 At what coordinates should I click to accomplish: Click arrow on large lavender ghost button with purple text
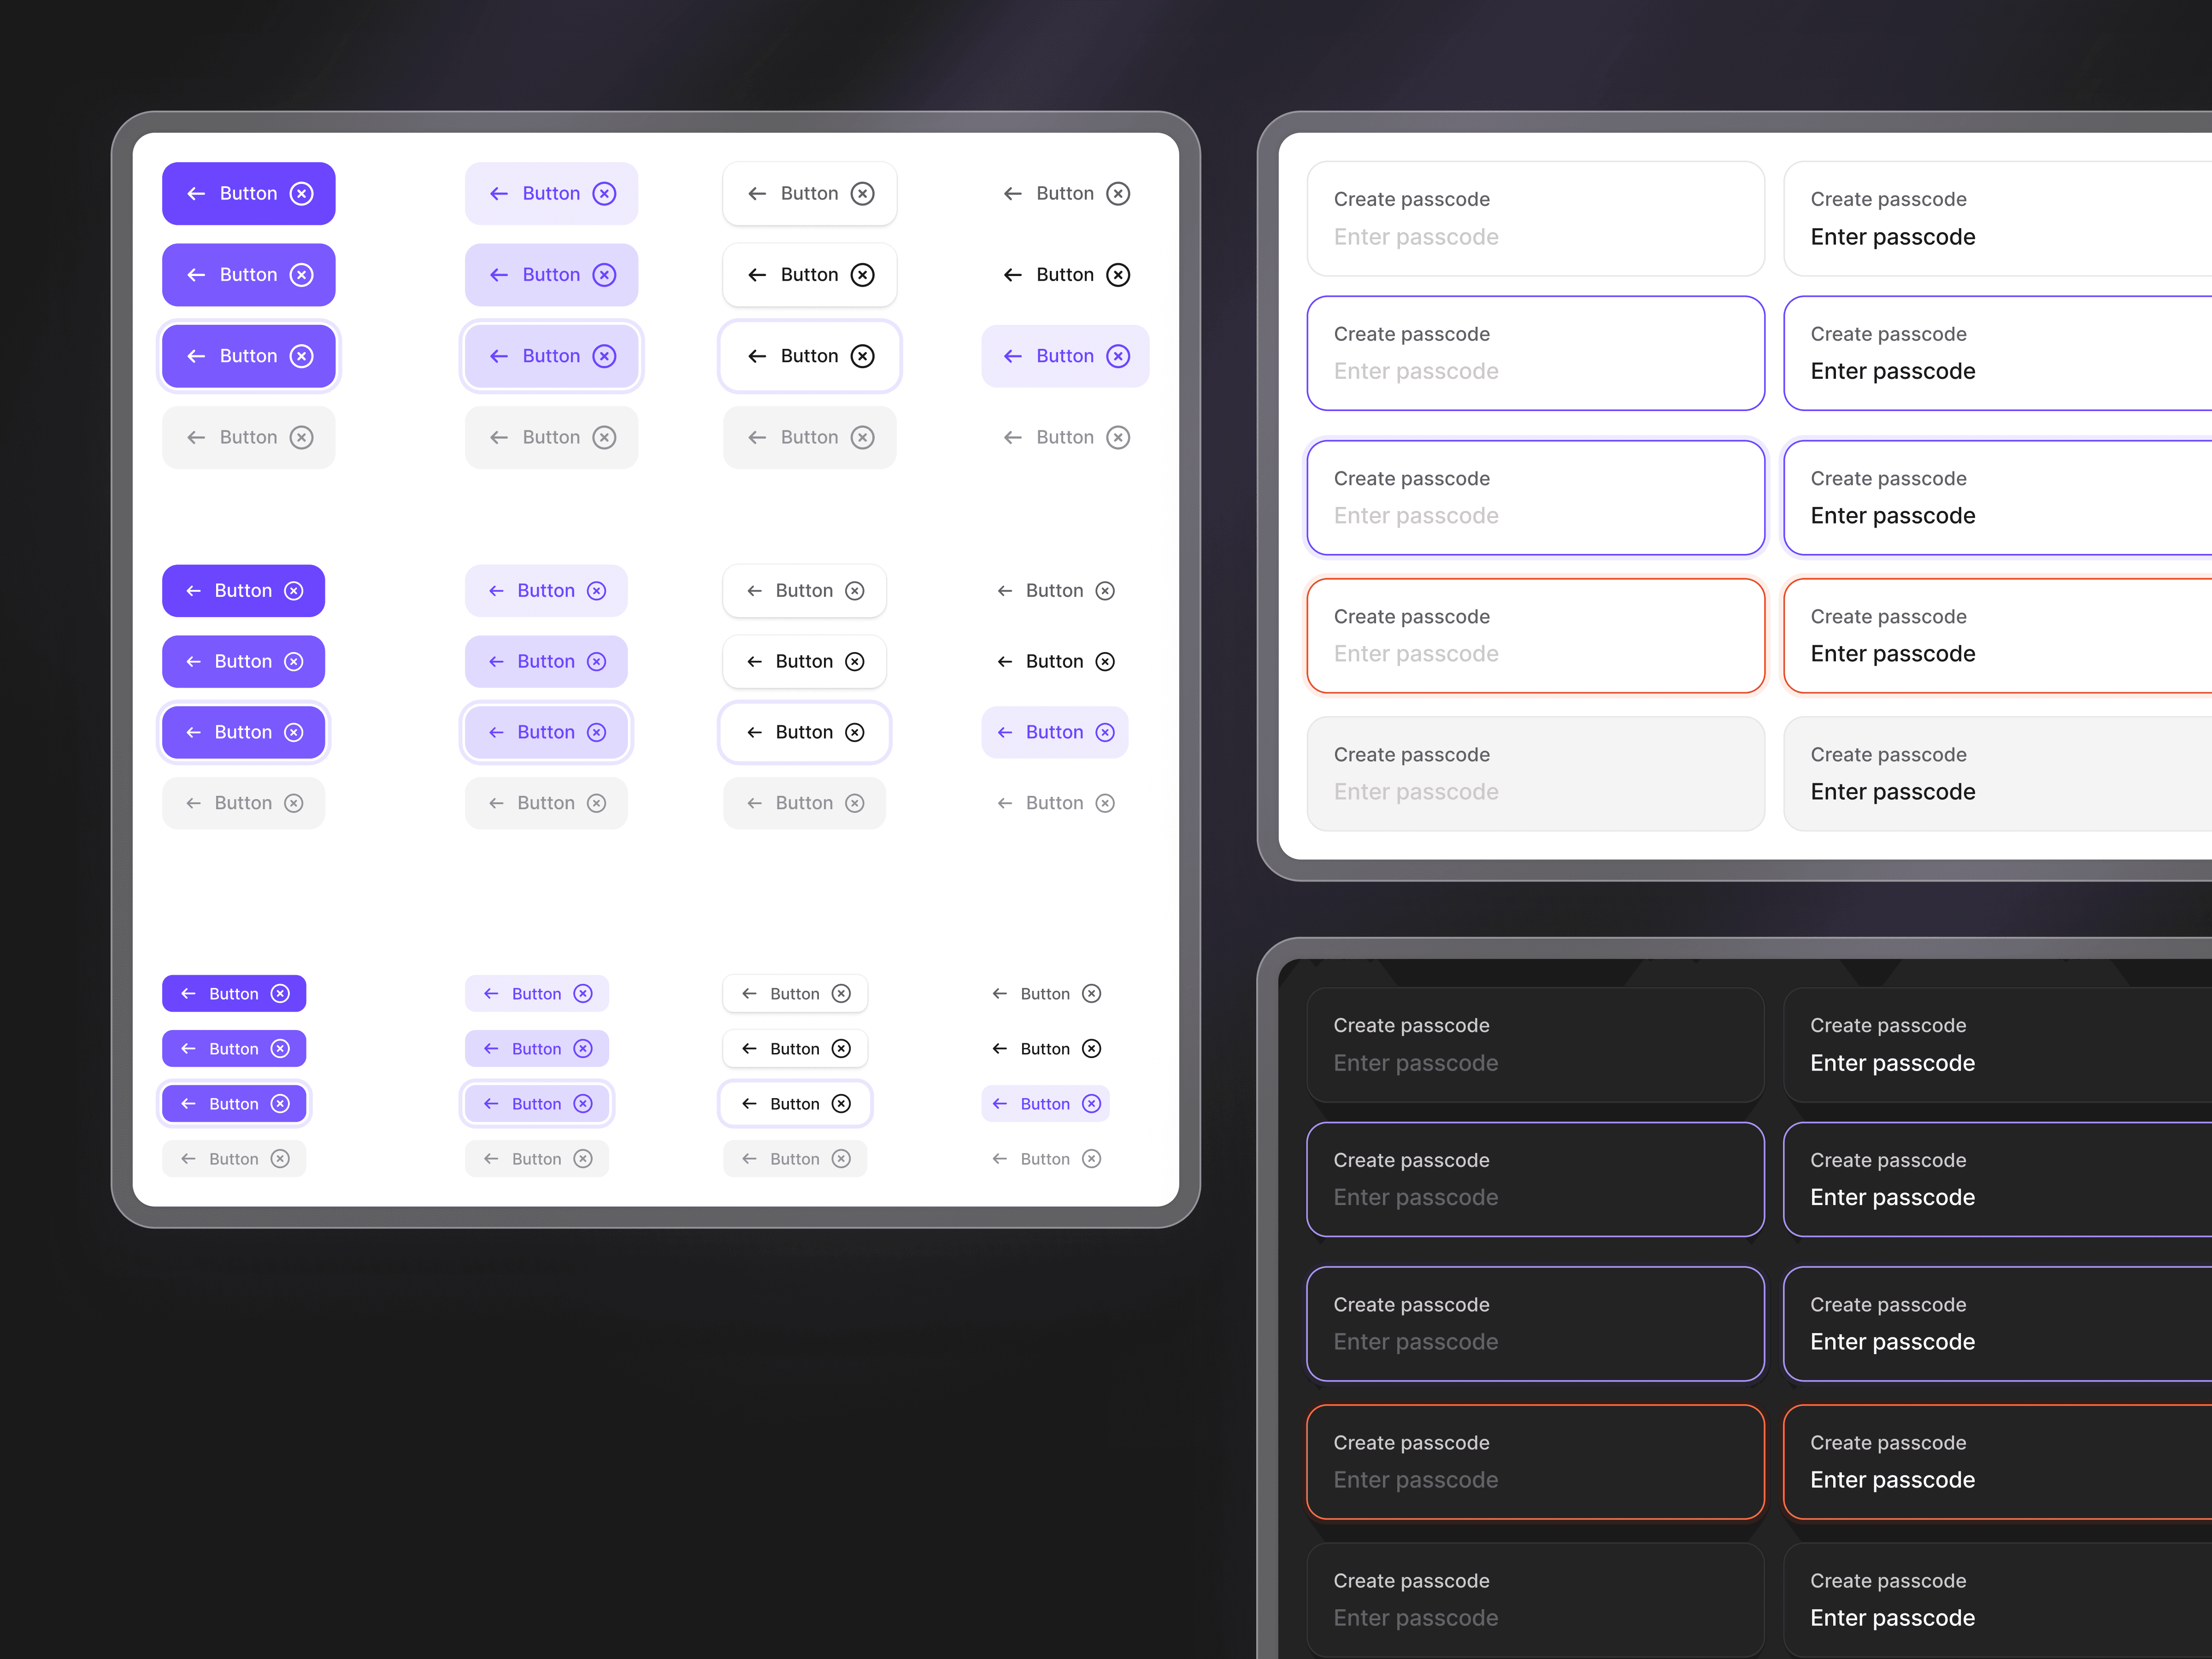coord(1012,356)
